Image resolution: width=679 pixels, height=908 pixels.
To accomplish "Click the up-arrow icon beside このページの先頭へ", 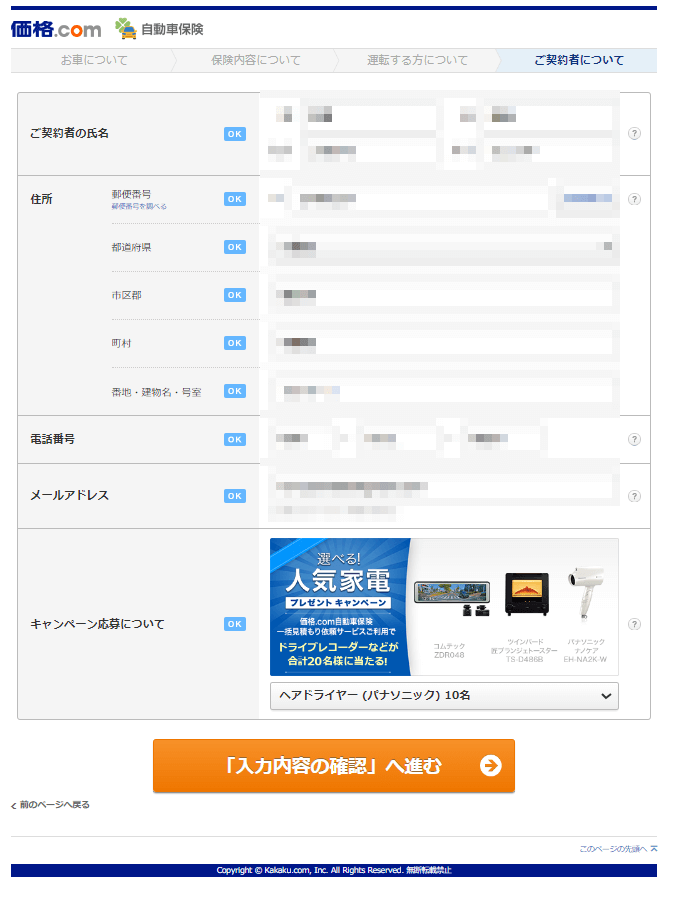I will pyautogui.click(x=654, y=849).
